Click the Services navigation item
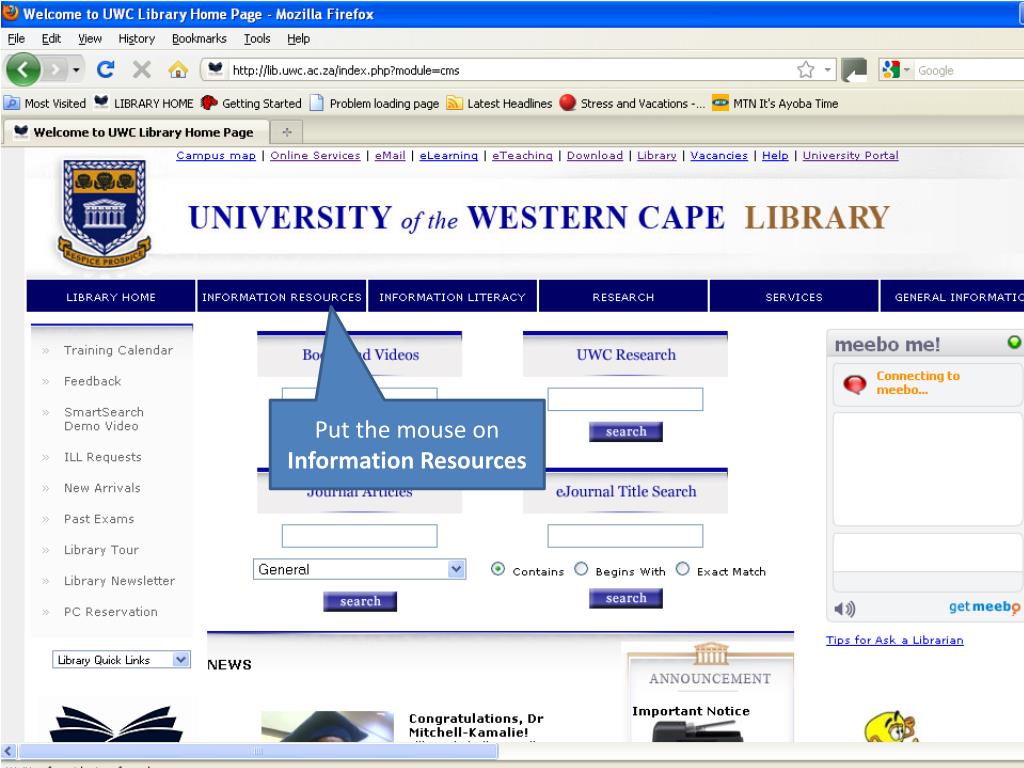Viewport: 1024px width, 768px height. pyautogui.click(x=793, y=296)
